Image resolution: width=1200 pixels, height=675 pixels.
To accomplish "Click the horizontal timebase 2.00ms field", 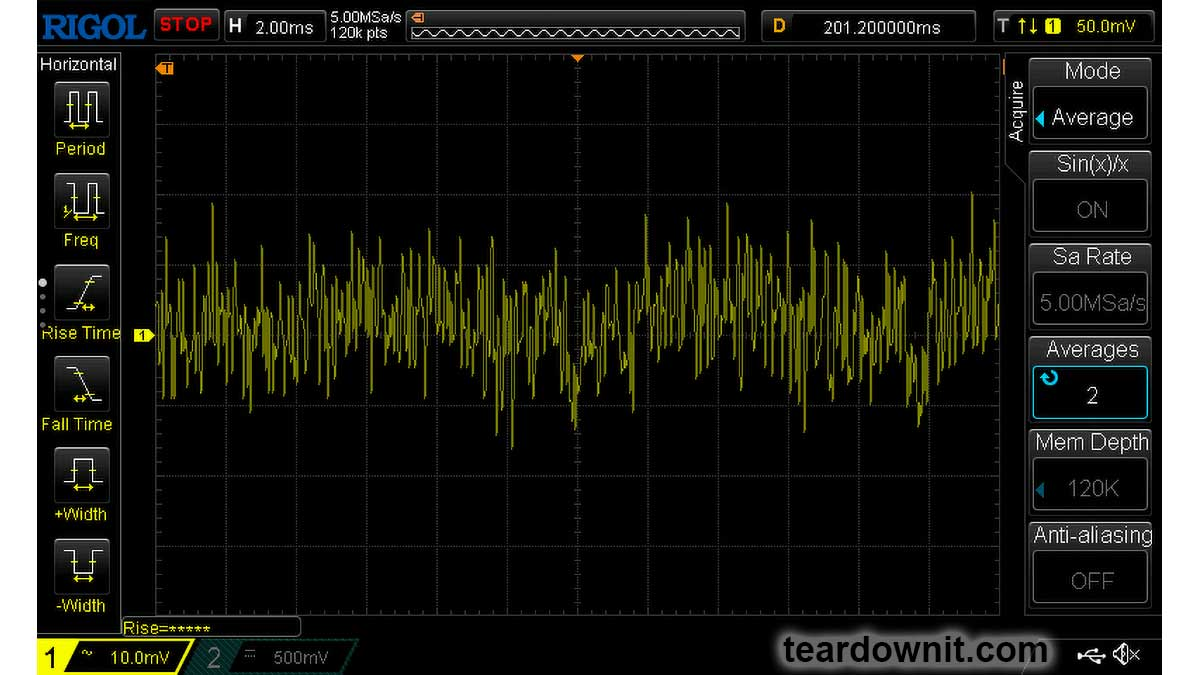I will click(x=273, y=26).
